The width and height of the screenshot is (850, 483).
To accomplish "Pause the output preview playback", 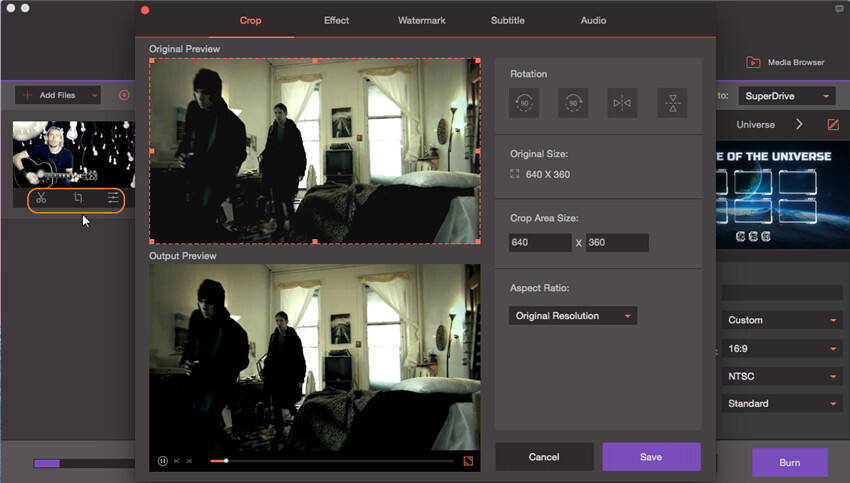I will [162, 461].
